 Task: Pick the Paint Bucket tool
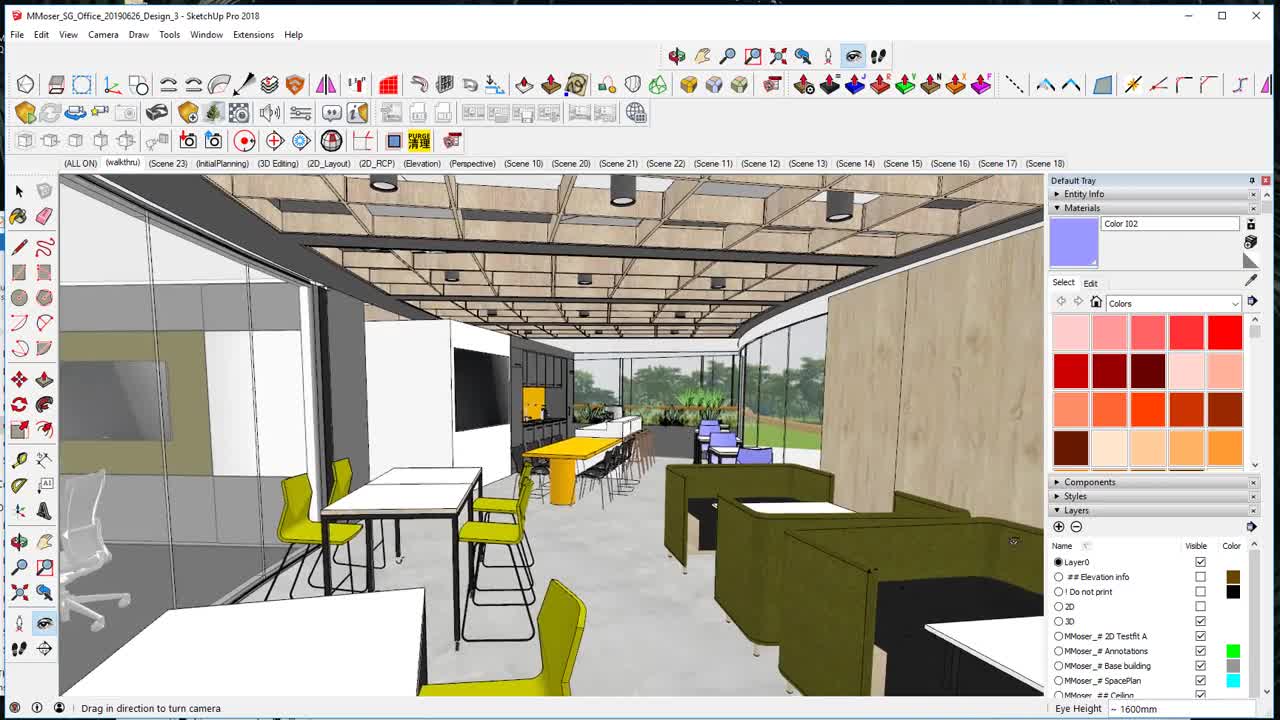point(19,216)
